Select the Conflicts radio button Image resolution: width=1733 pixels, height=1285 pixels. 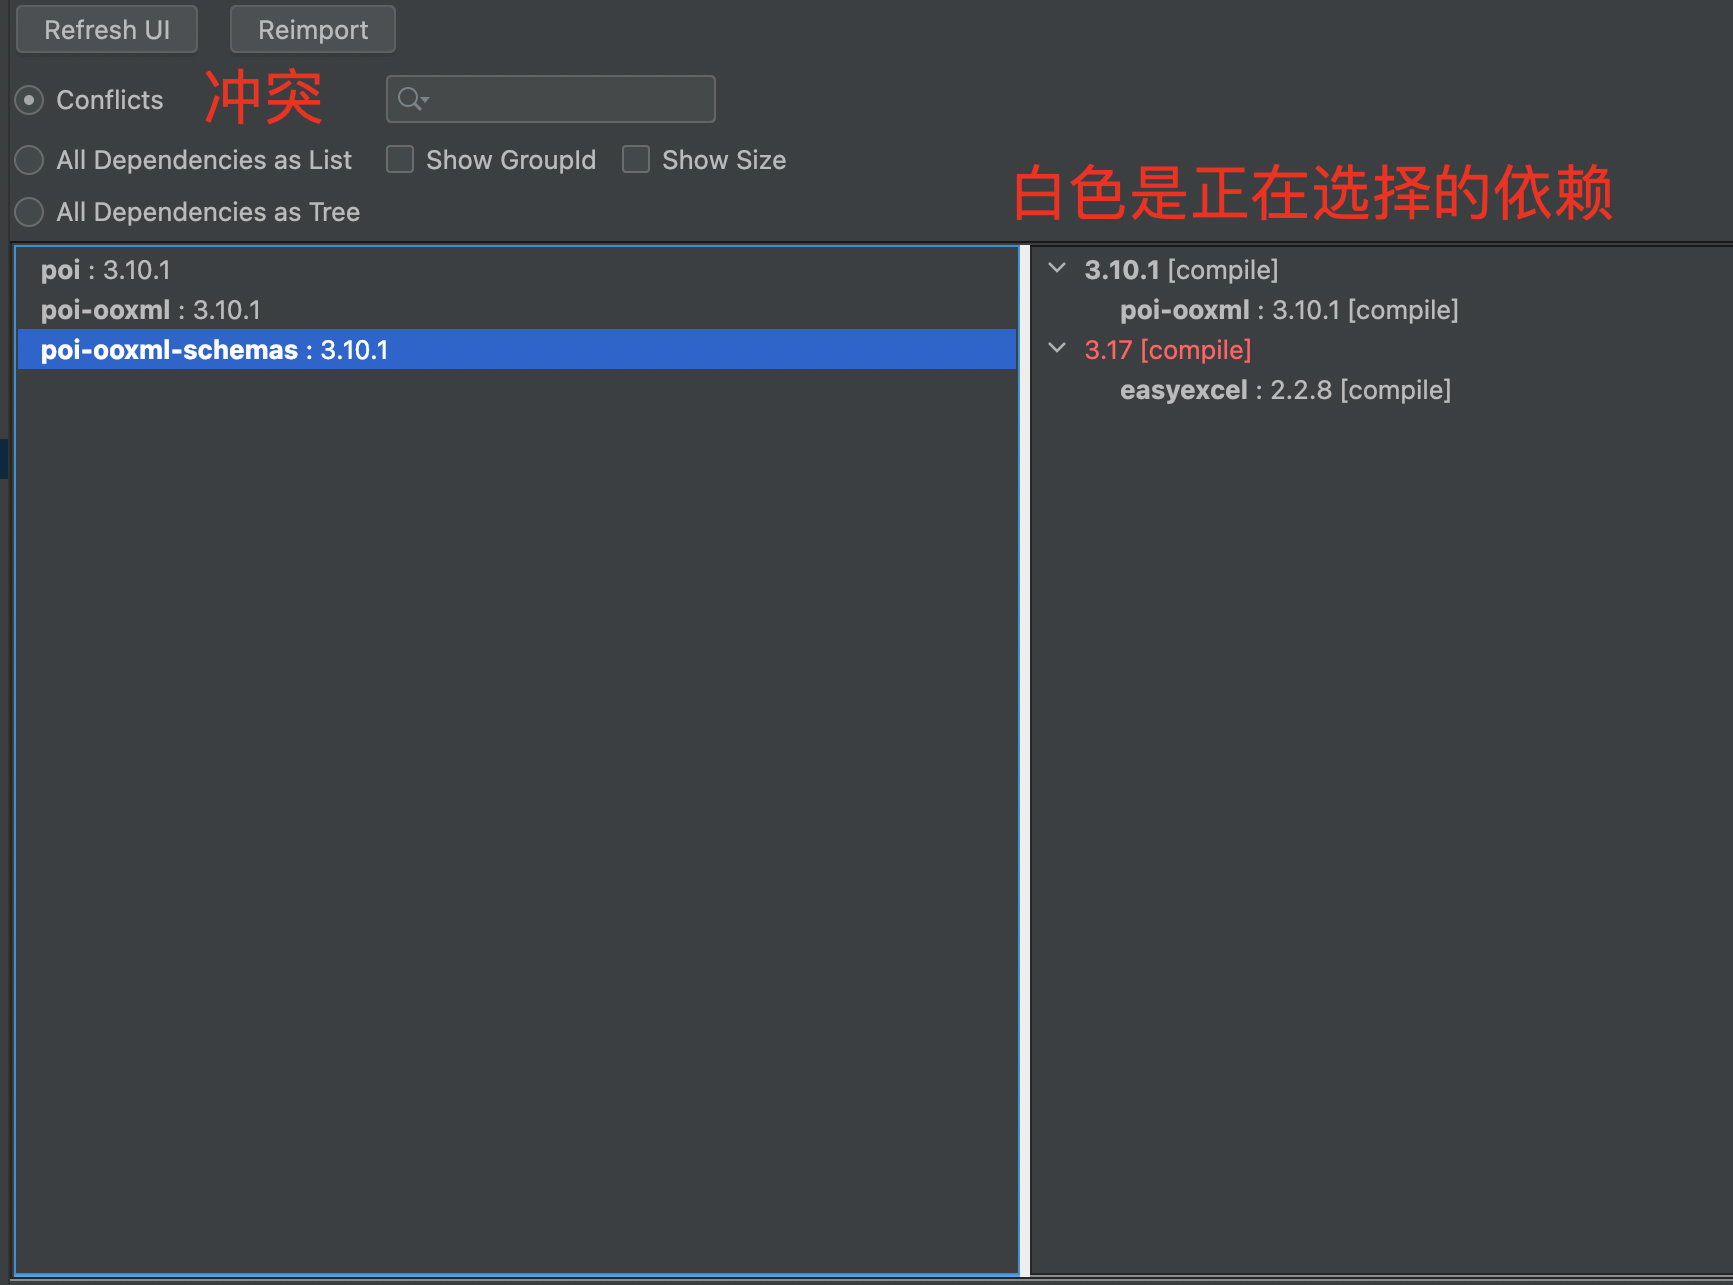(30, 100)
